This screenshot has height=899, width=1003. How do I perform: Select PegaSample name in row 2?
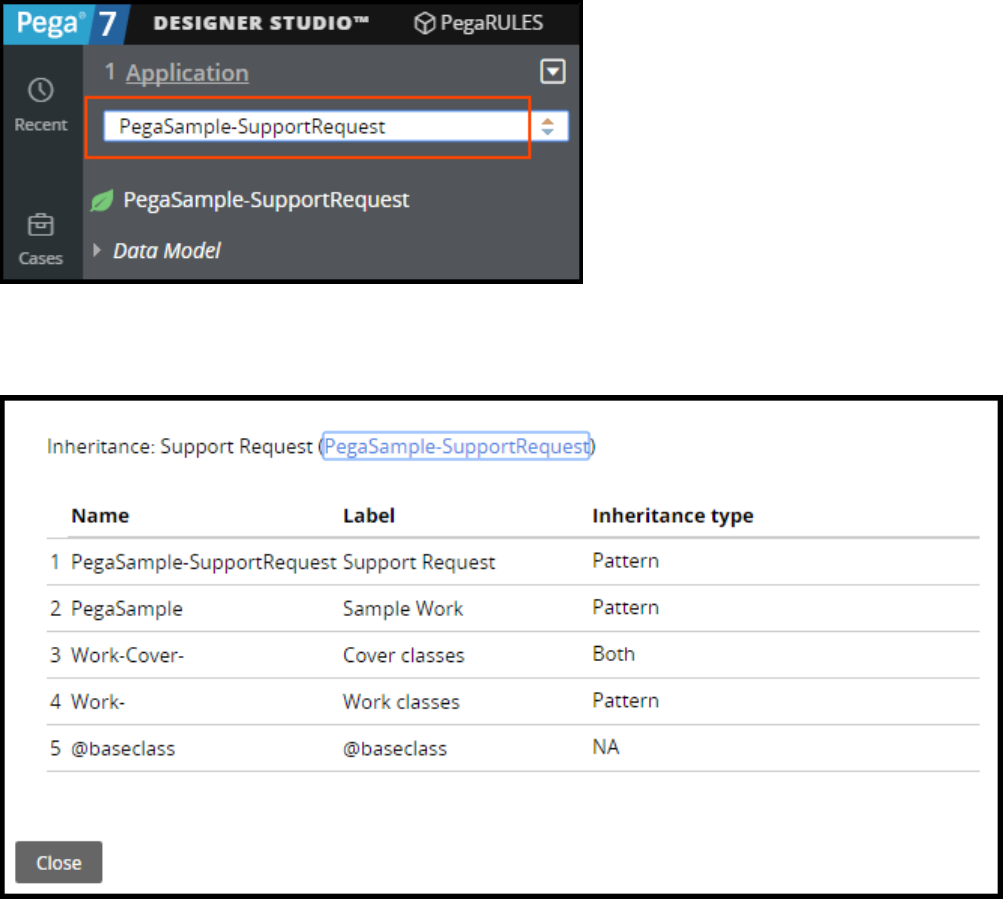127,609
